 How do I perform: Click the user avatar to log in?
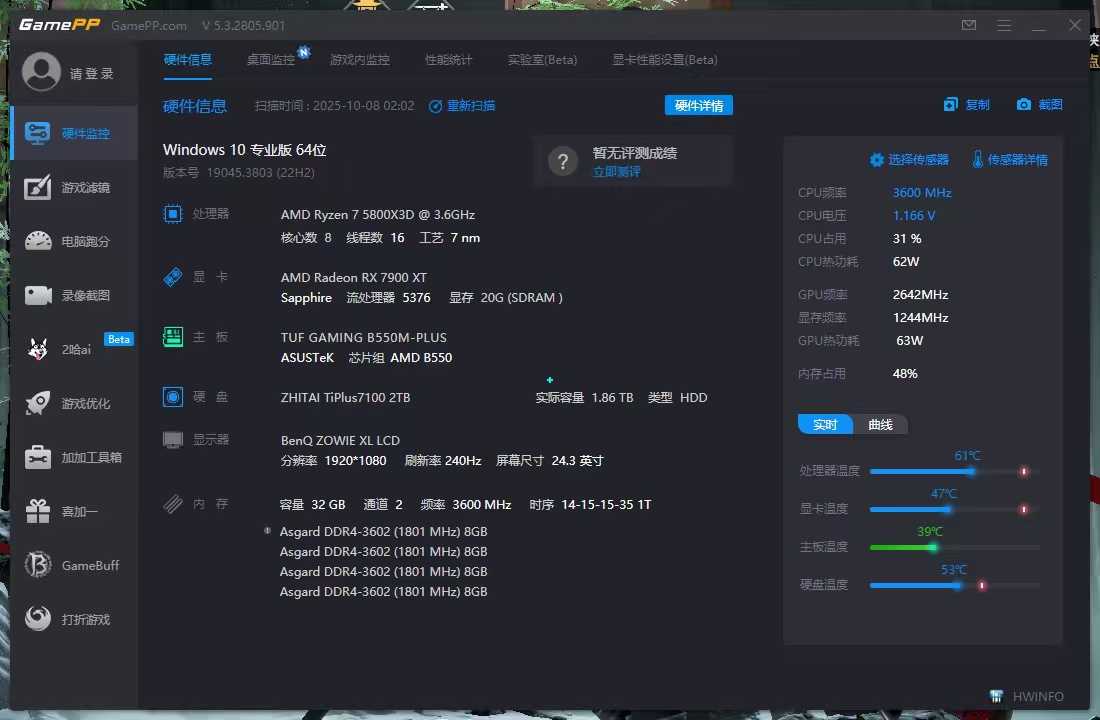click(x=41, y=73)
